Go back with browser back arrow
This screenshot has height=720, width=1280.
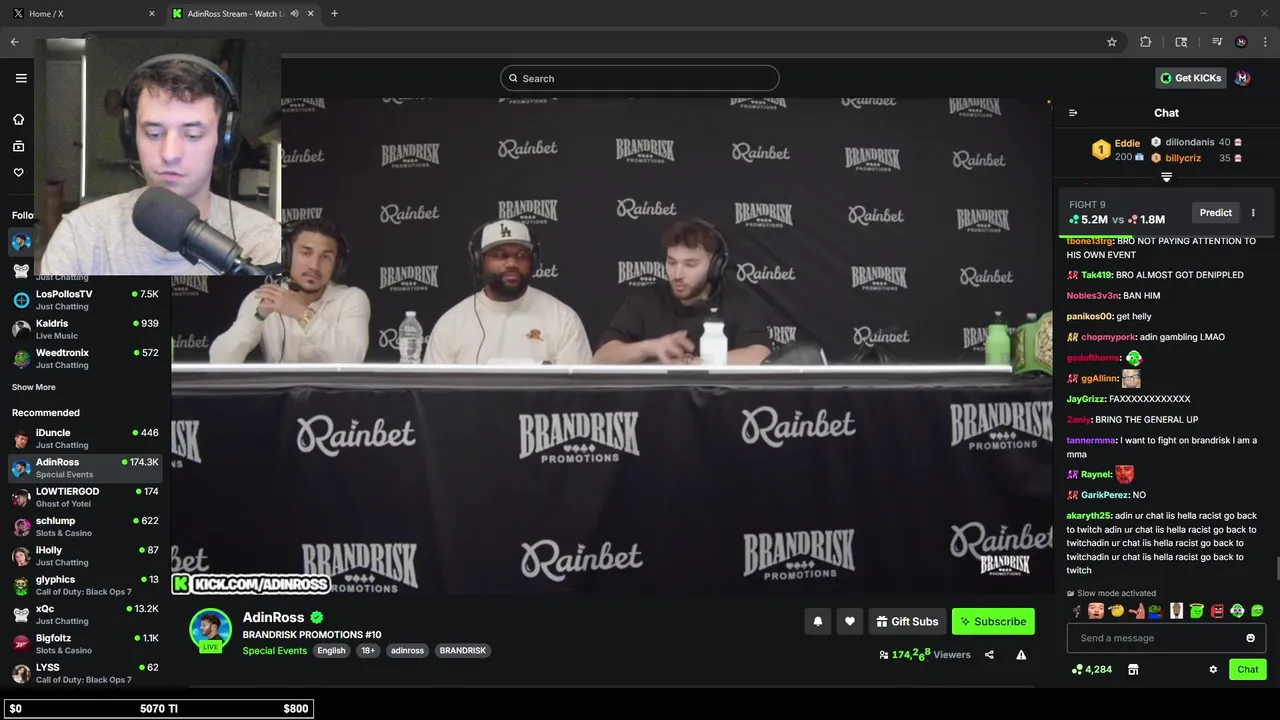[x=14, y=42]
